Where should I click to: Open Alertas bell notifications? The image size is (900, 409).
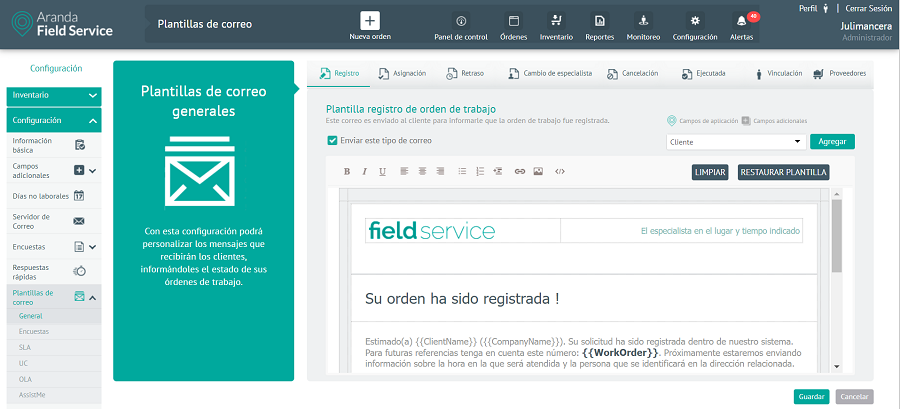[x=742, y=21]
